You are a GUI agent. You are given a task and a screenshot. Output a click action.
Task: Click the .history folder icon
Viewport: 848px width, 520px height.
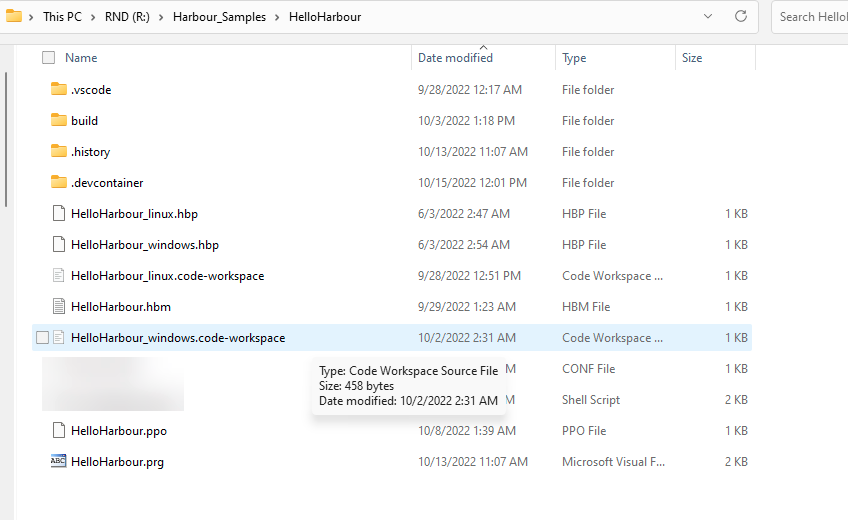58,152
